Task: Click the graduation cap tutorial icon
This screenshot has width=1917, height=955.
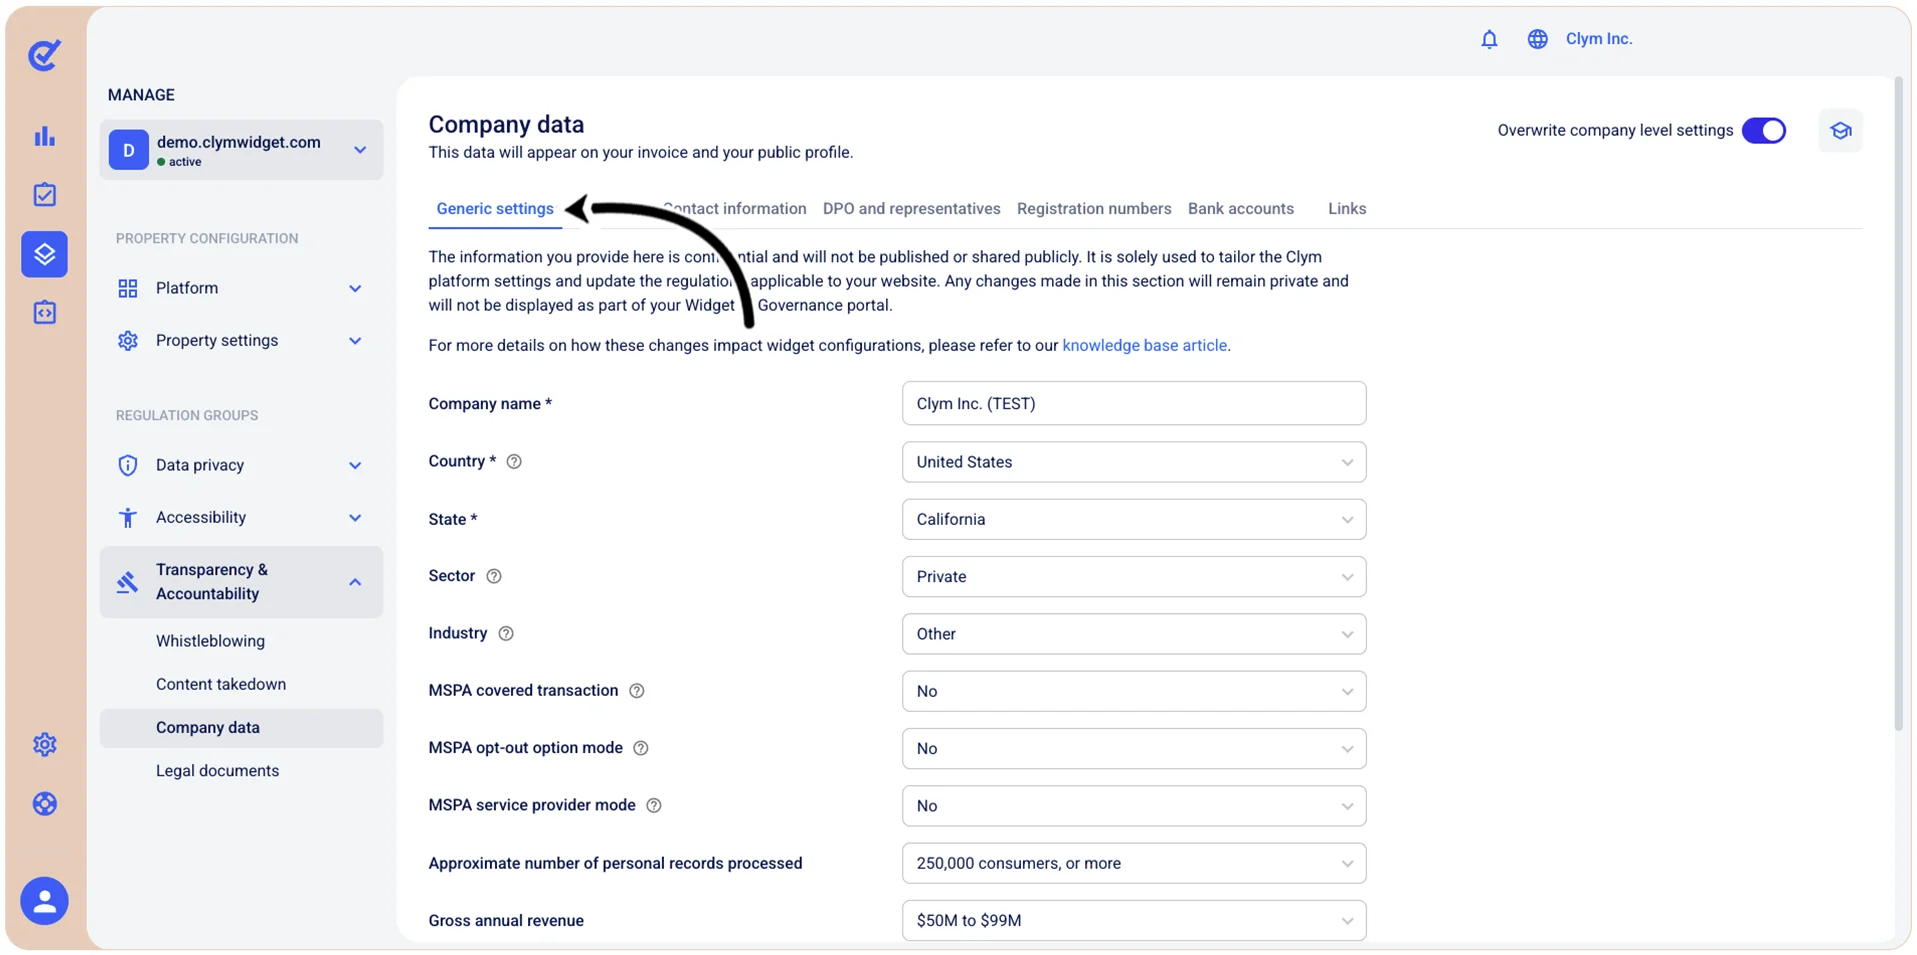Action: coord(1840,131)
